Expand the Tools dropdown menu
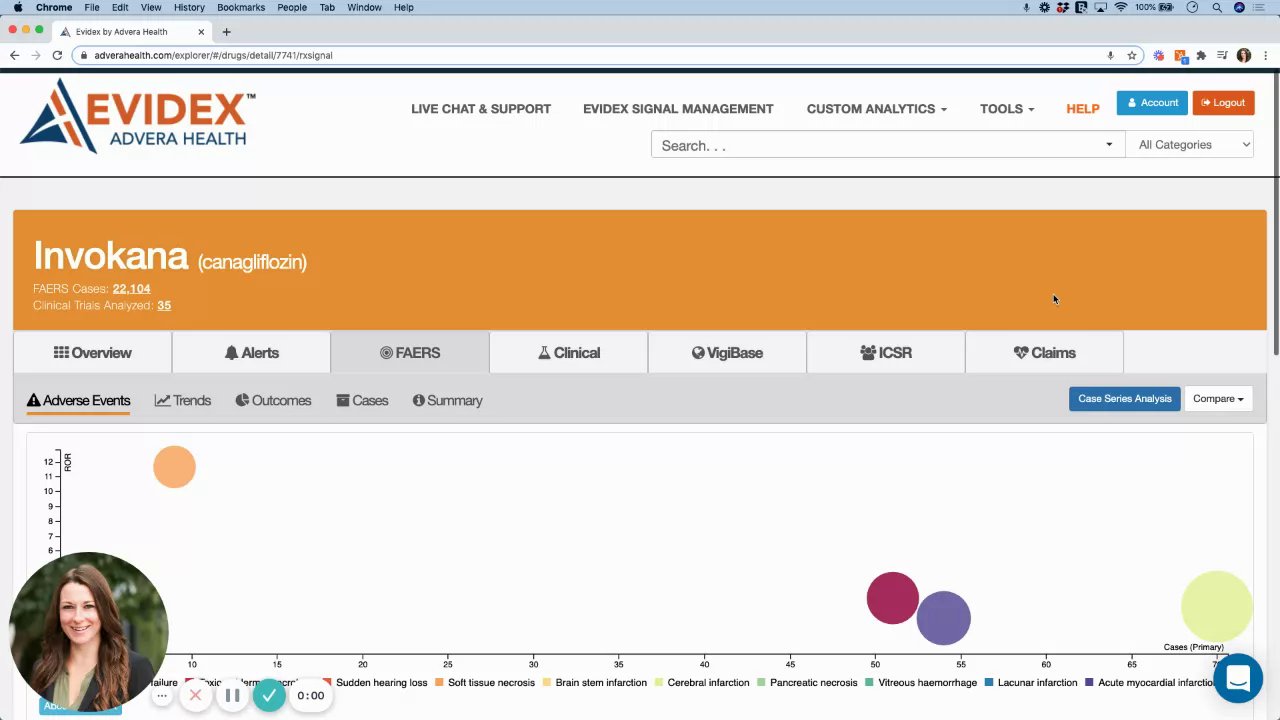 pos(1007,108)
